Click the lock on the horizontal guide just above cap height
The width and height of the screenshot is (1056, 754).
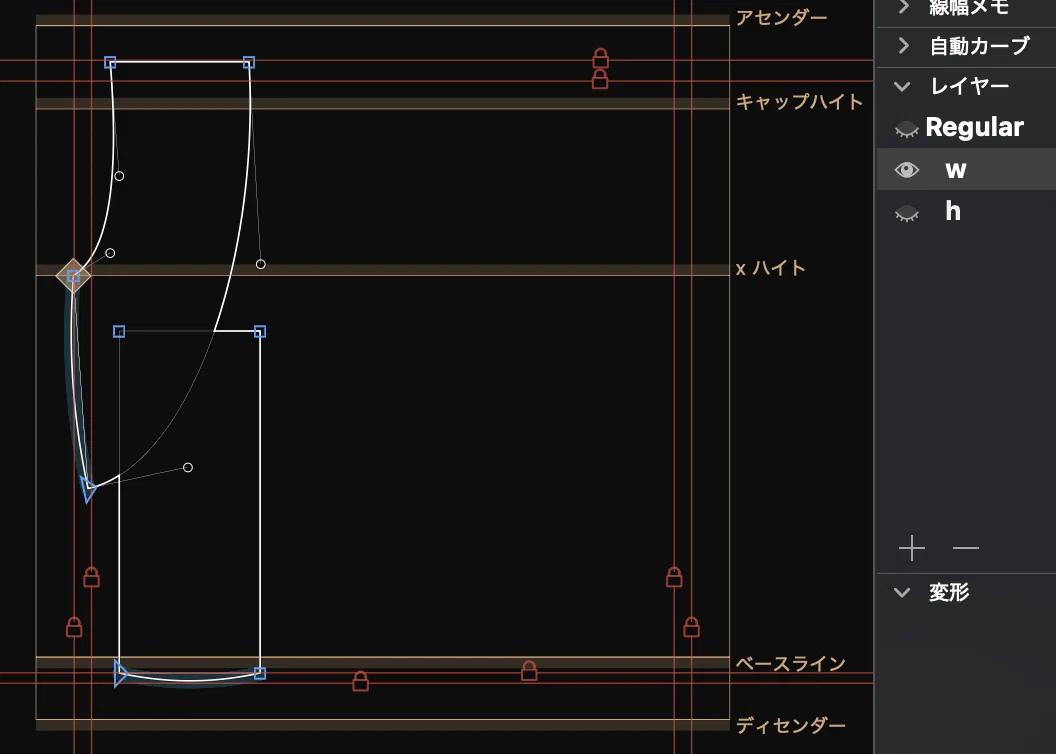pyautogui.click(x=600, y=79)
